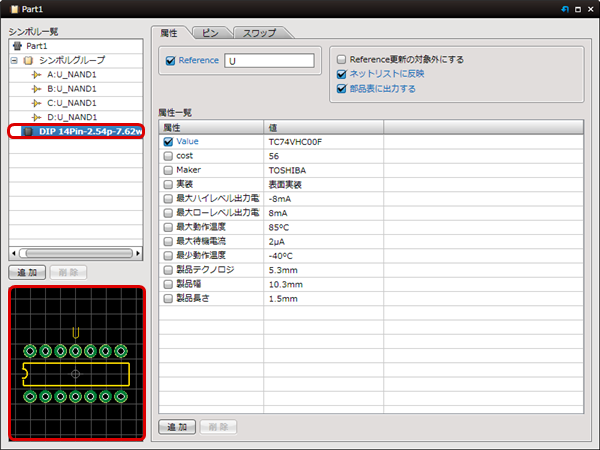Click the Reference input field

[x=269, y=61]
